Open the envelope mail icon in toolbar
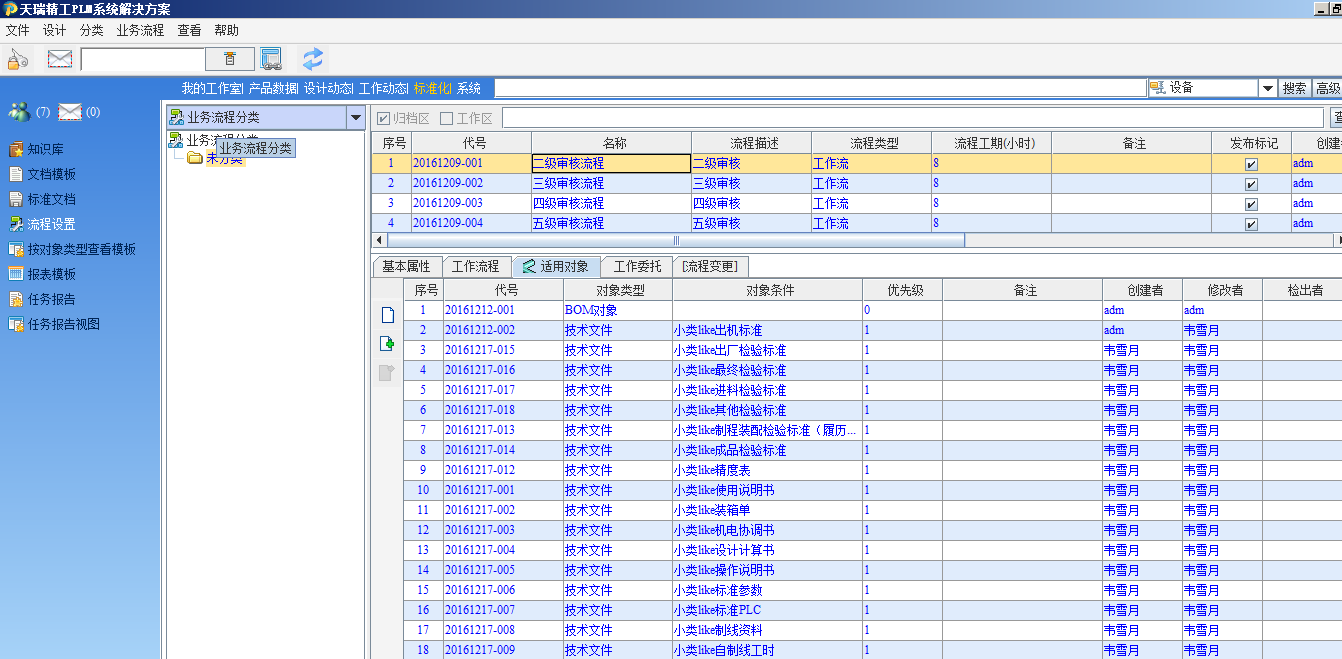 tap(60, 59)
